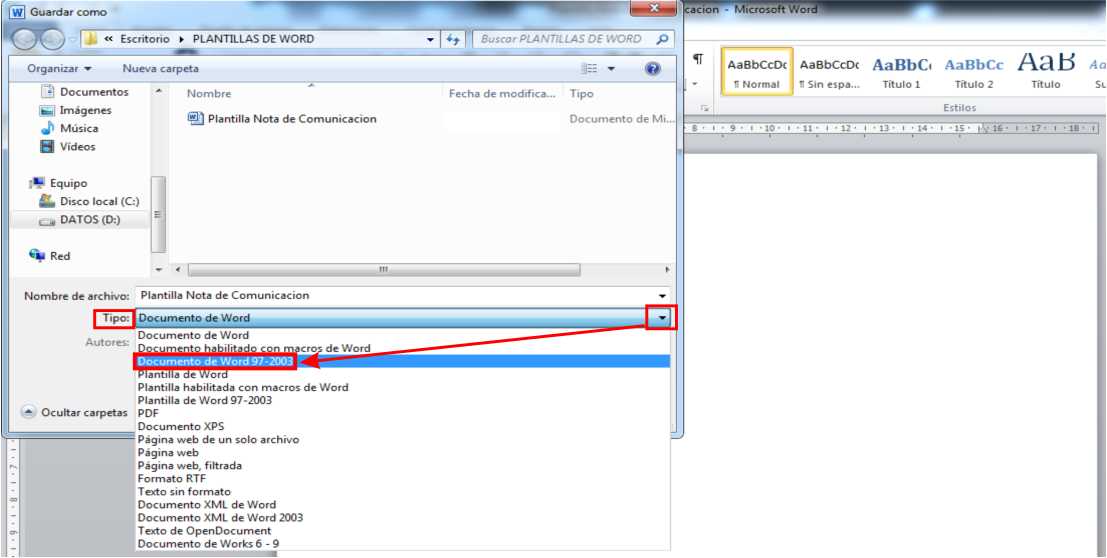
Task: Click the Forward navigation arrow in Guardar como
Action: coord(52,40)
